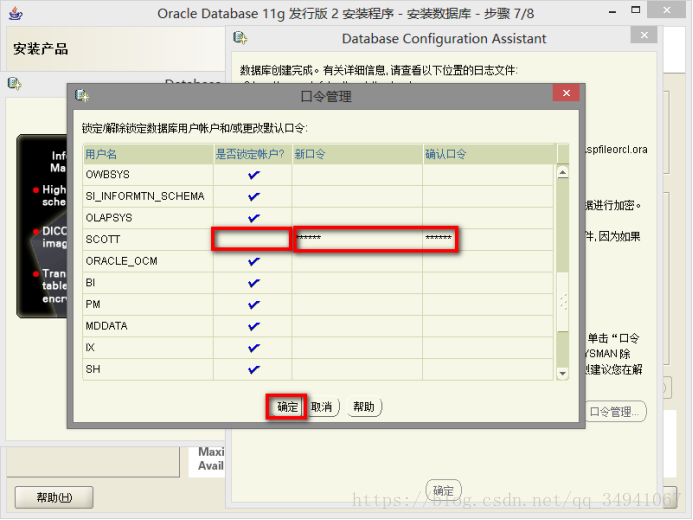Click 取消 in the 口令管理 dialog

(x=322, y=407)
